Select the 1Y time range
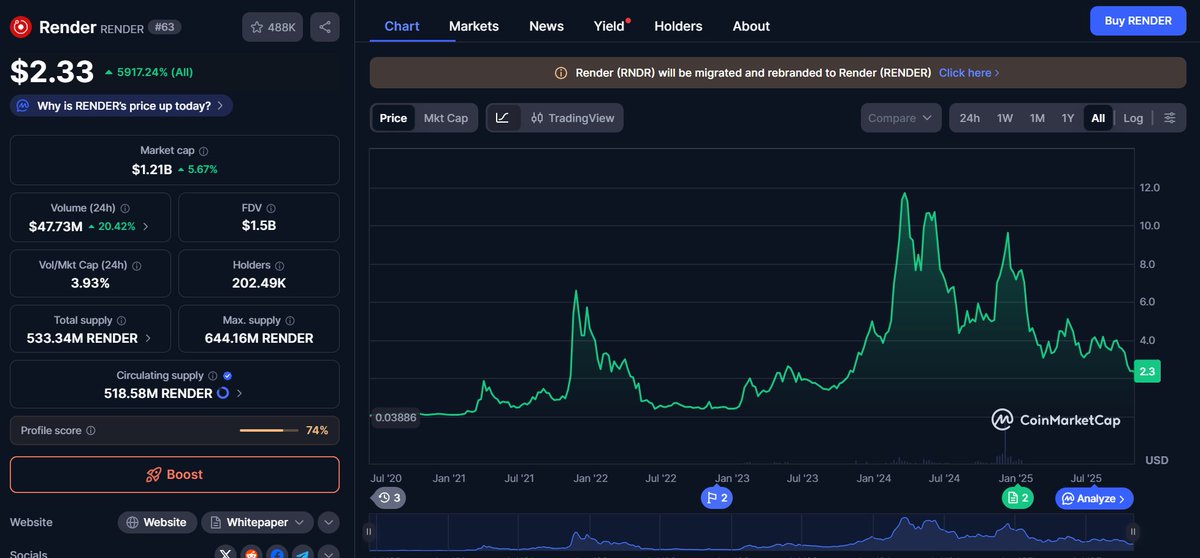 (1068, 118)
